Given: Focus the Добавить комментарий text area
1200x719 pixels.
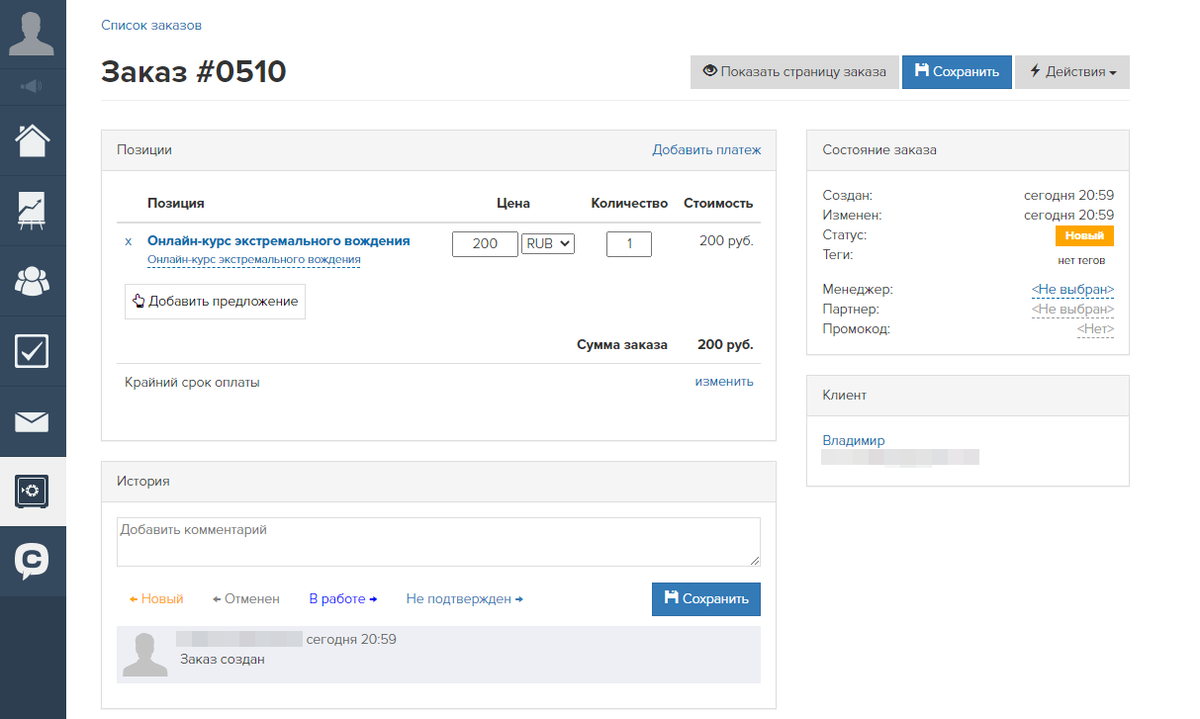Looking at the screenshot, I should (x=439, y=542).
